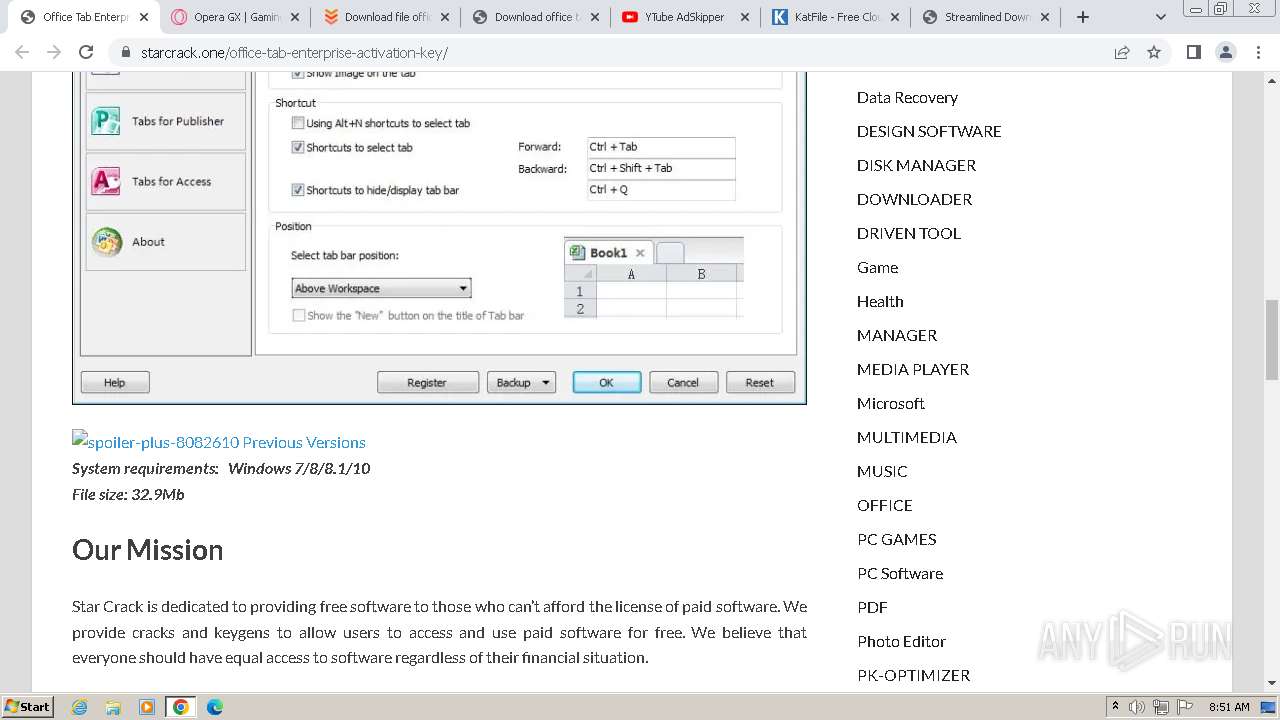
Task: Open the DESIGN SOFTWARE category
Action: [x=929, y=131]
